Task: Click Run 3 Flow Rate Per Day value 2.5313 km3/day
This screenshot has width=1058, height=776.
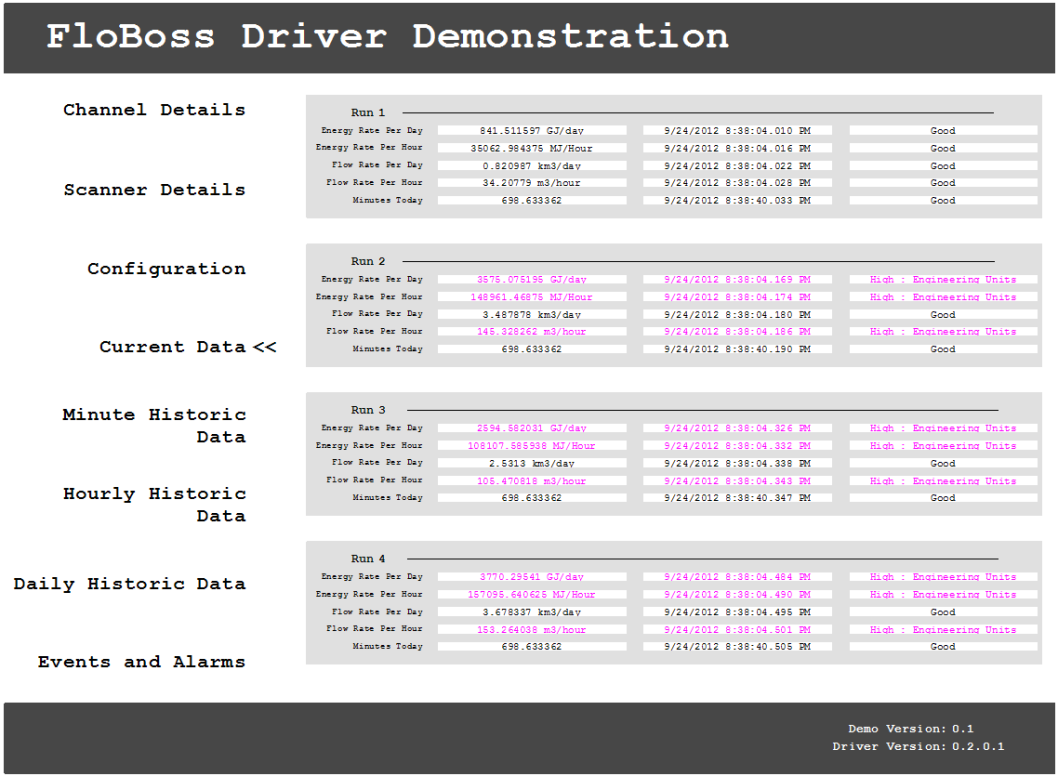Action: pos(532,464)
